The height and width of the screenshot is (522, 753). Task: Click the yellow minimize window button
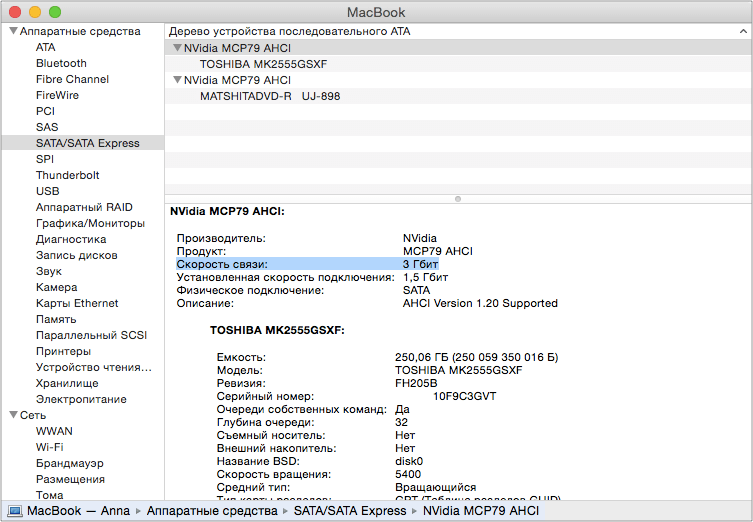click(35, 12)
